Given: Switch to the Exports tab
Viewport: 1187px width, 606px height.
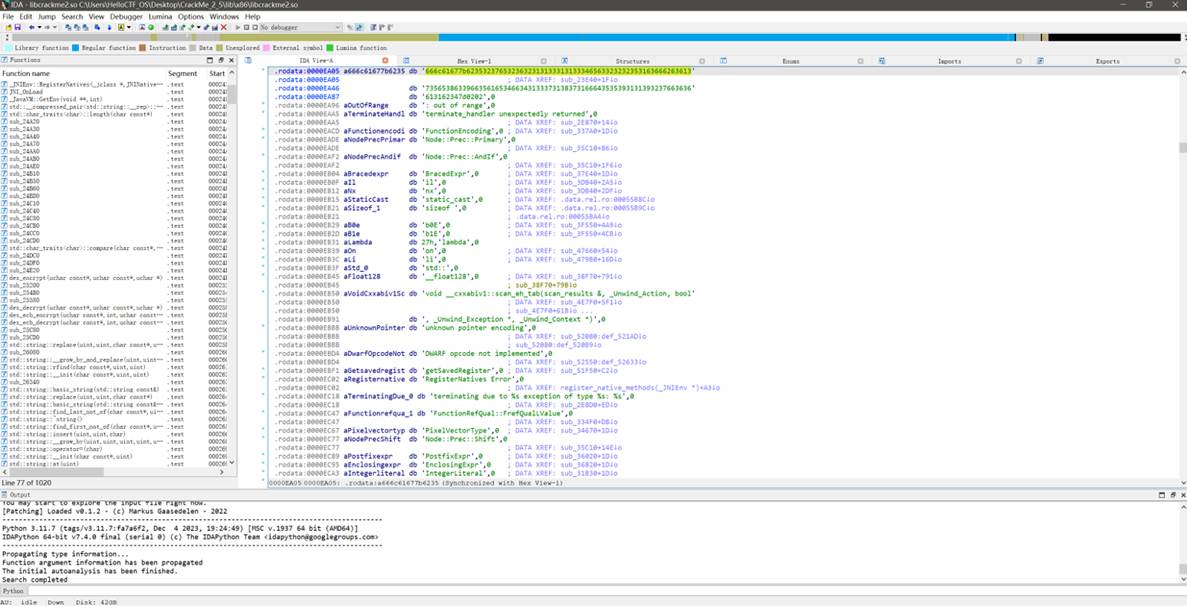Looking at the screenshot, I should tap(1108, 61).
